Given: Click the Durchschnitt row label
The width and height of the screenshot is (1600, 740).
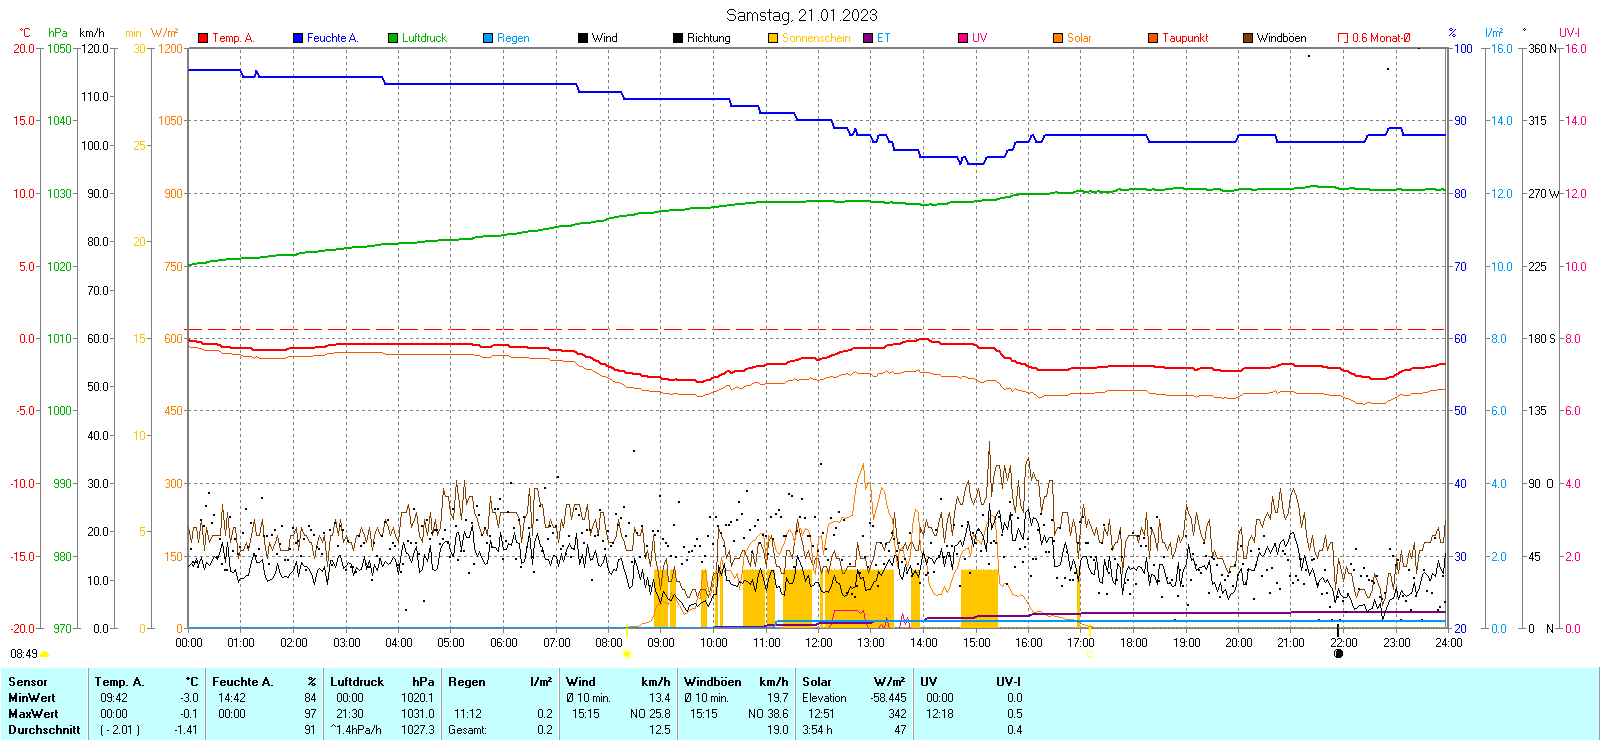Looking at the screenshot, I should coord(44,730).
